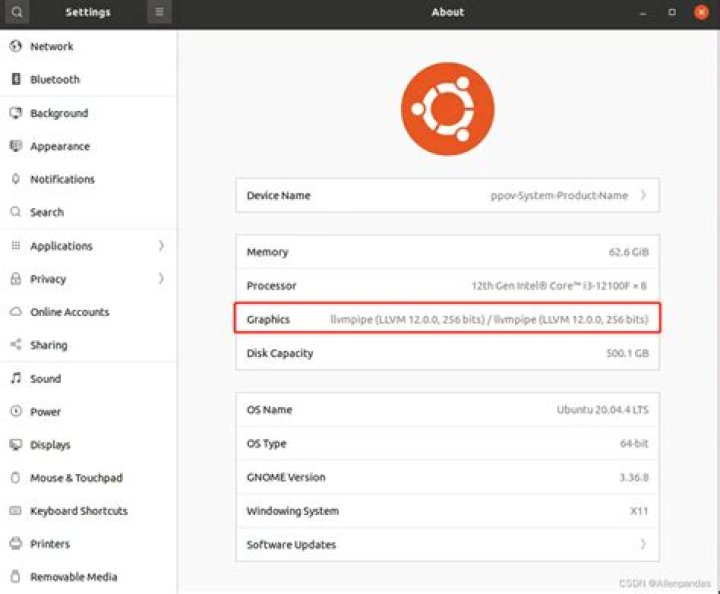720x594 pixels.
Task: Click the Sharing icon in sidebar
Action: [16, 344]
